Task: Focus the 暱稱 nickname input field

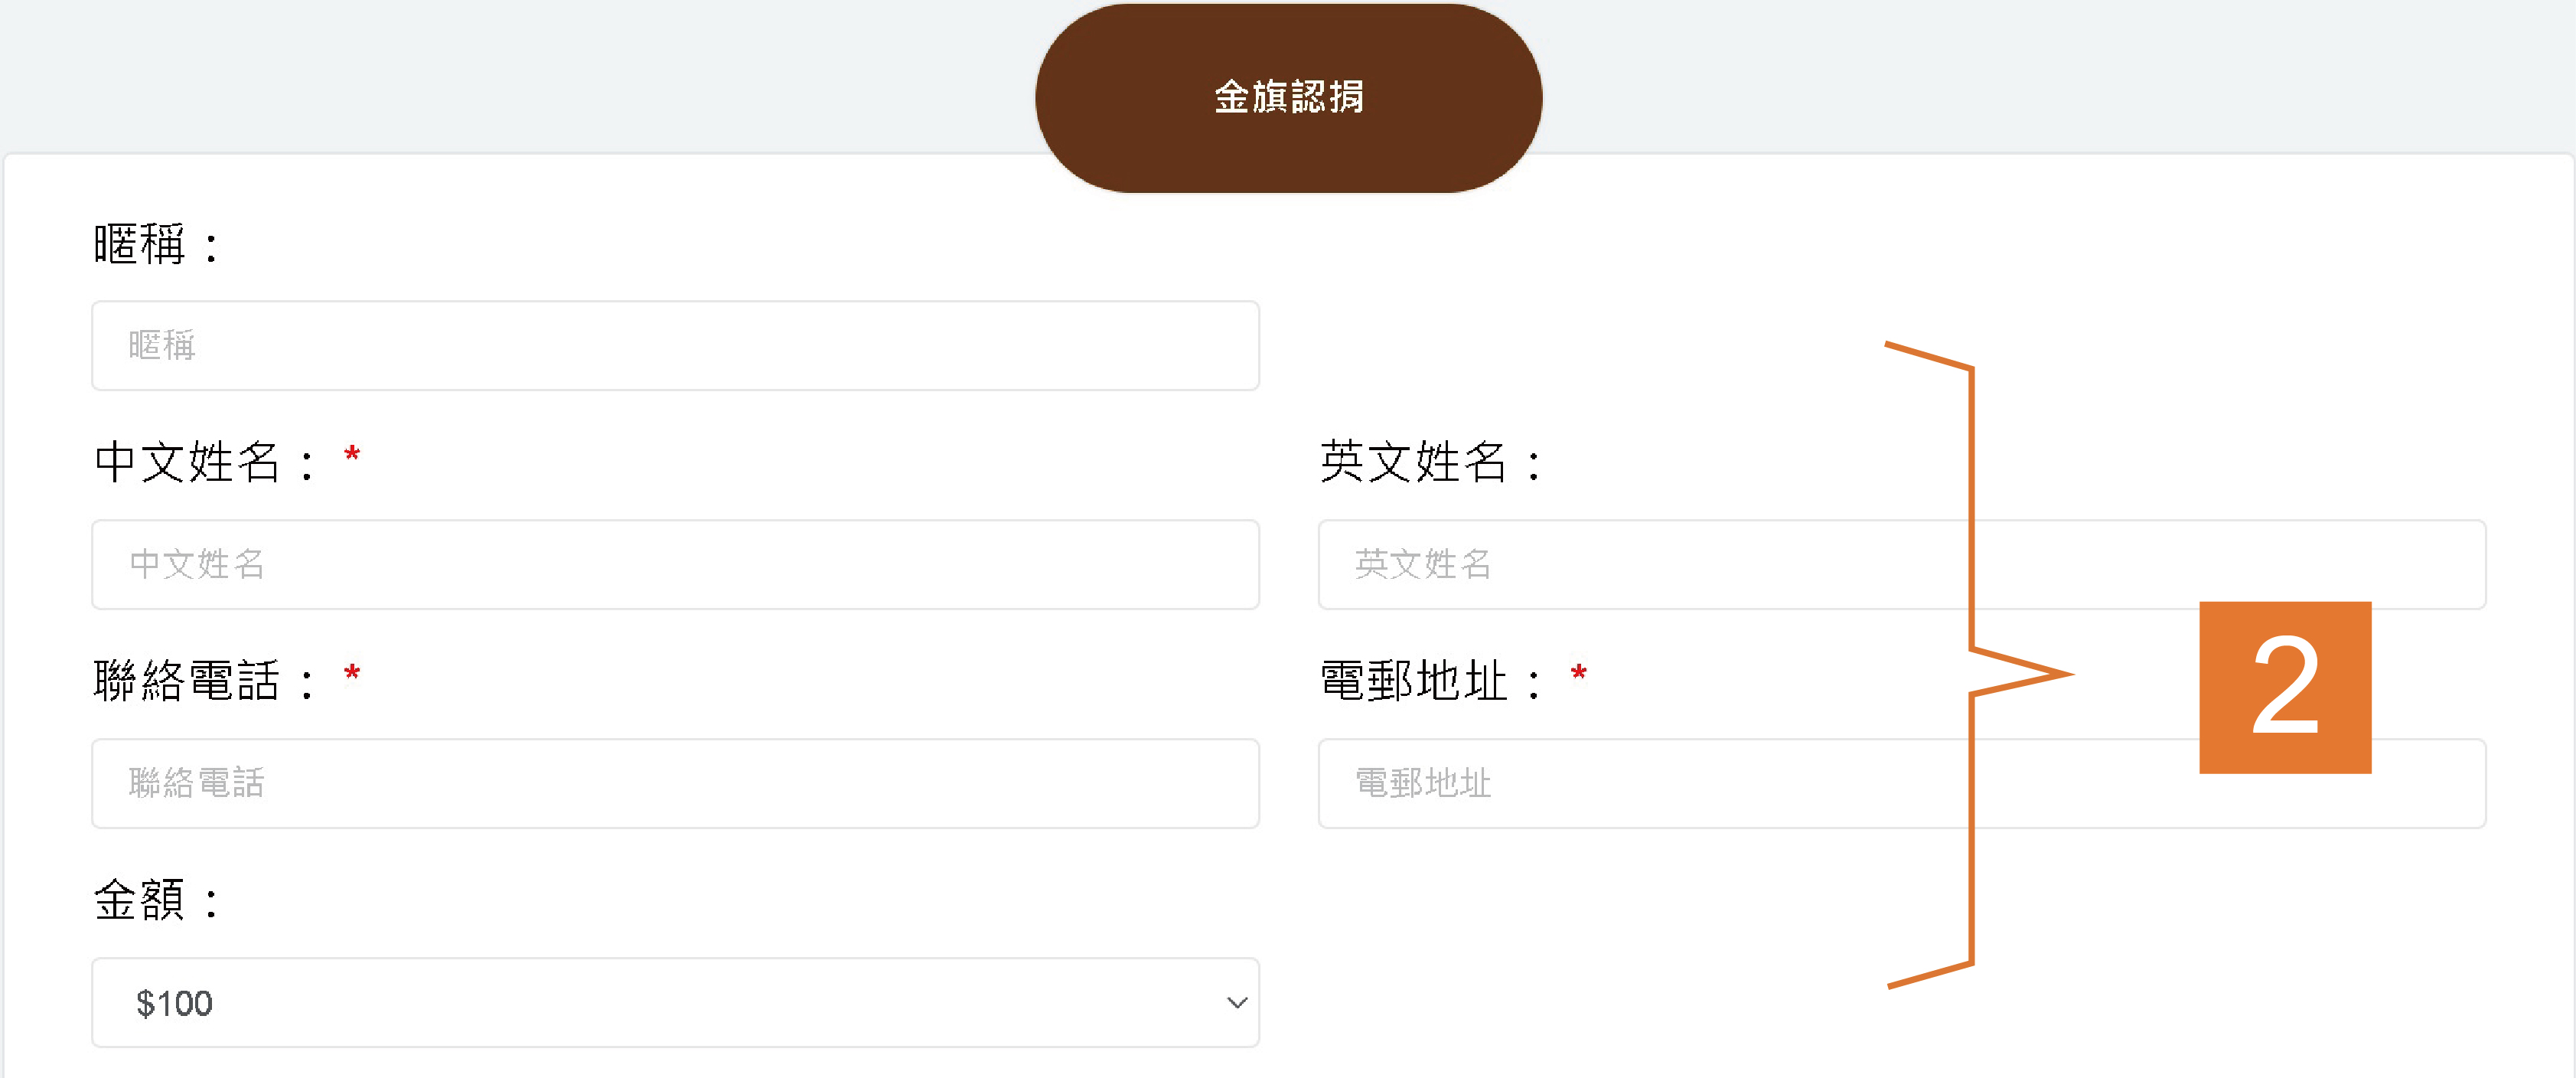Action: point(675,345)
